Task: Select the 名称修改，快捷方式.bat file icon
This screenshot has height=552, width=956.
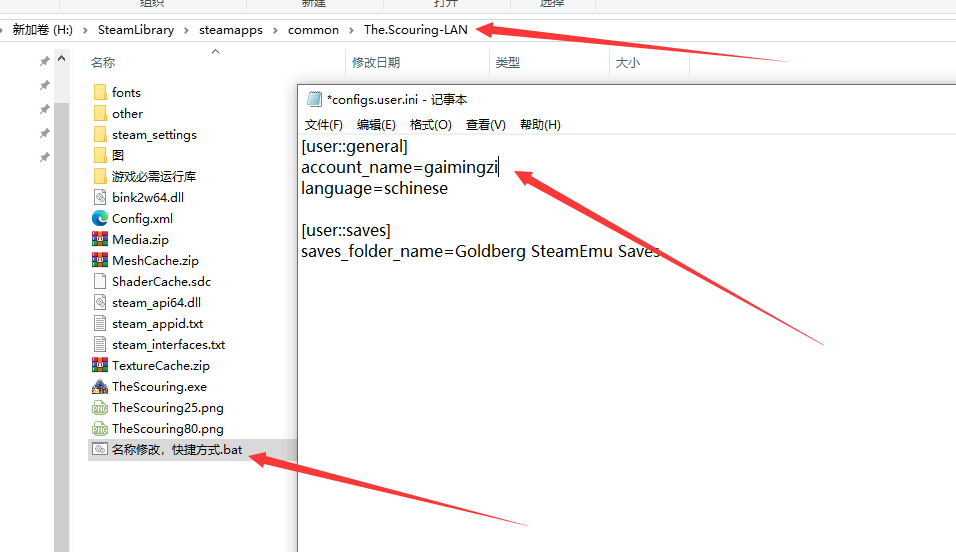Action: (x=100, y=450)
